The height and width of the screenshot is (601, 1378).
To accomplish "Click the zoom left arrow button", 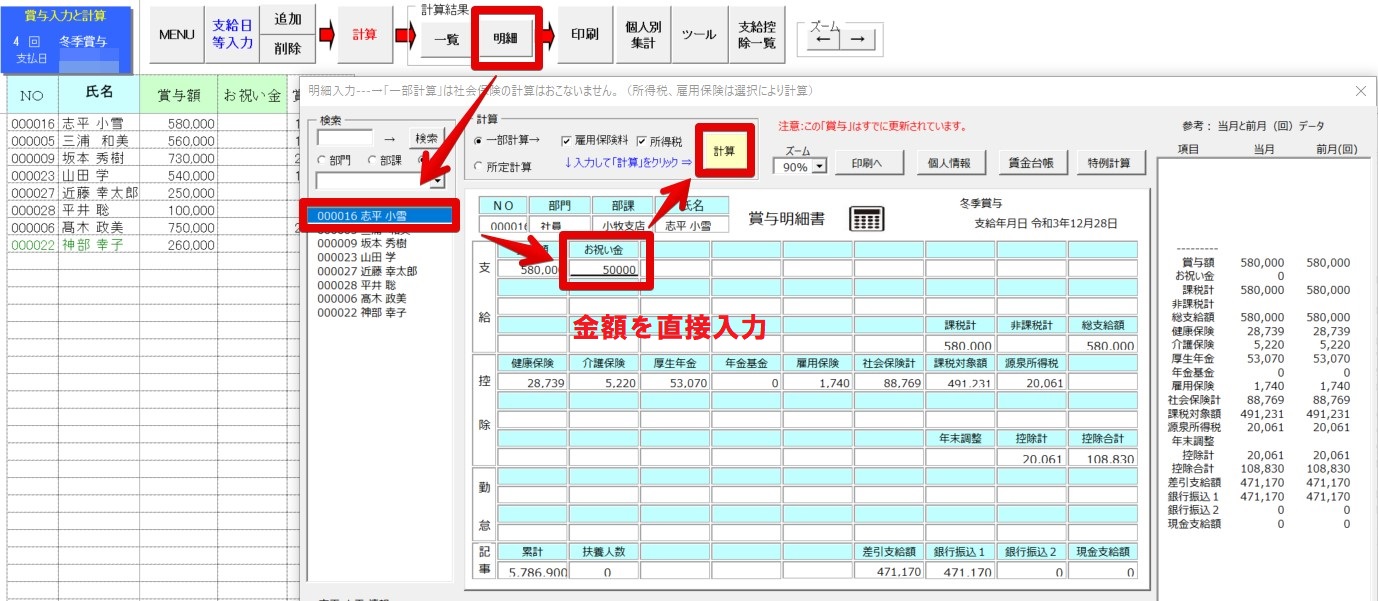I will click(821, 39).
